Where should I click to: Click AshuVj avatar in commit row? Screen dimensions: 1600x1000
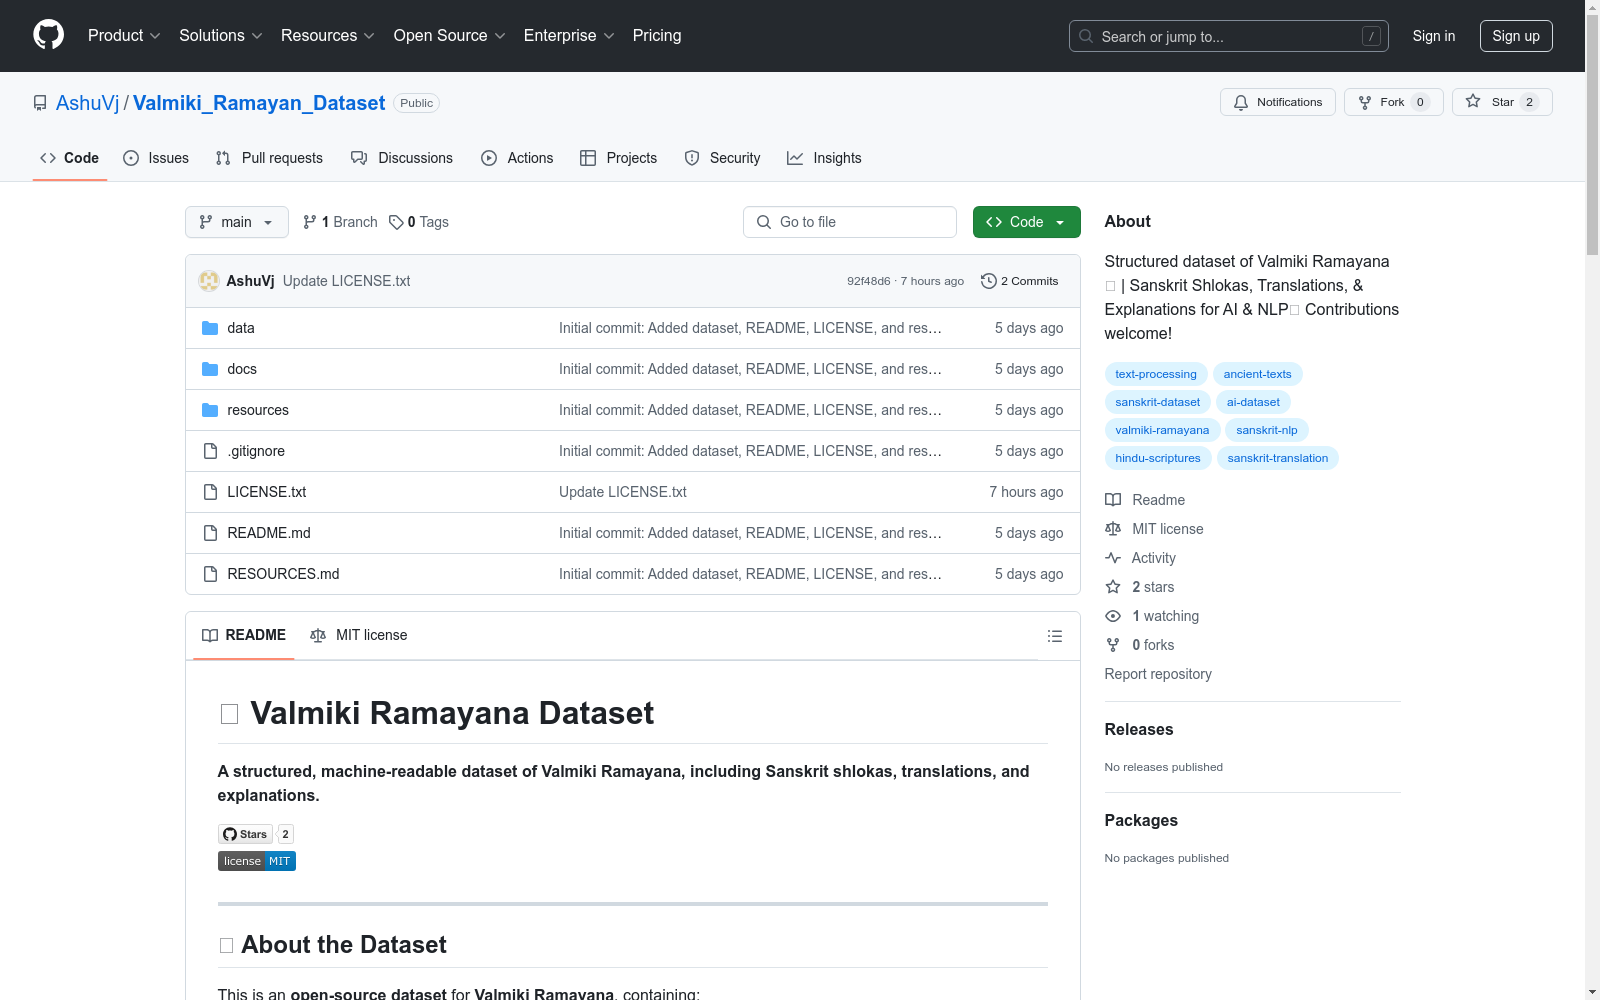pyautogui.click(x=209, y=281)
